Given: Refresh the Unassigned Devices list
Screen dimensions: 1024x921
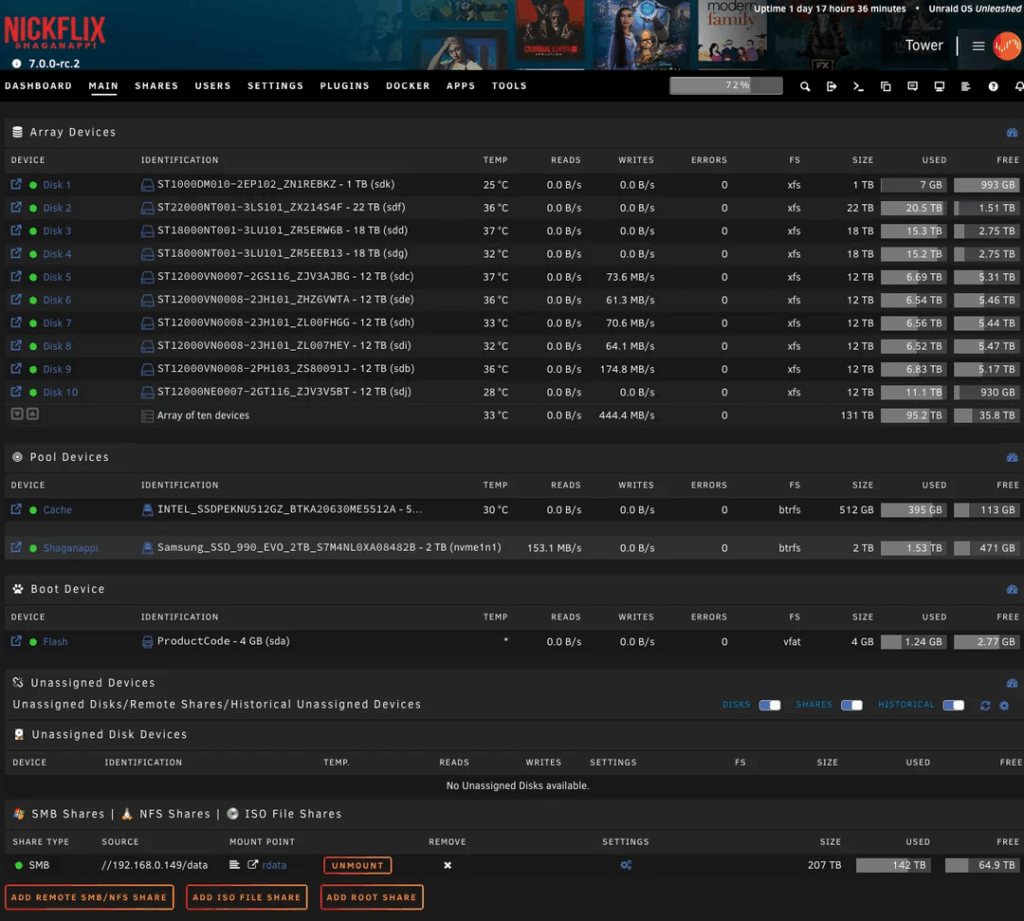Looking at the screenshot, I should [x=985, y=705].
